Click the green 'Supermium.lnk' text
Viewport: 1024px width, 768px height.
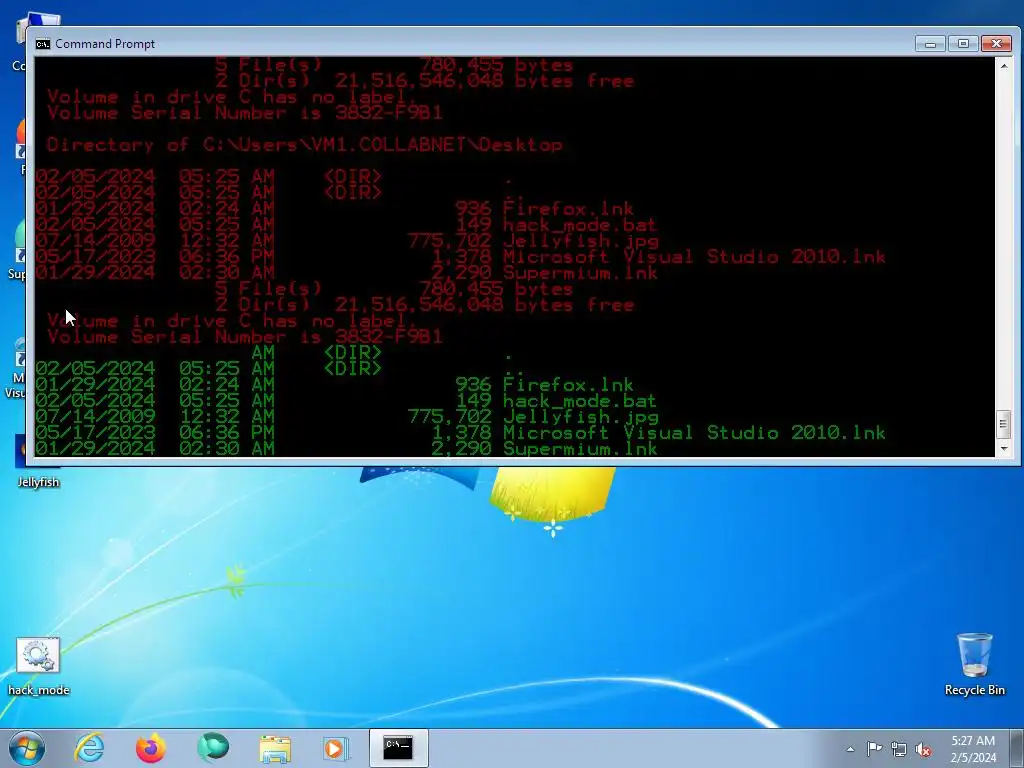(x=581, y=449)
